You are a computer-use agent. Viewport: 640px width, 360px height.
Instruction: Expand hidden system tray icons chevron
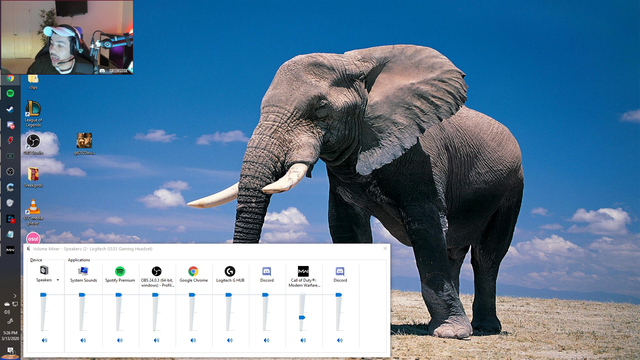tap(15, 296)
